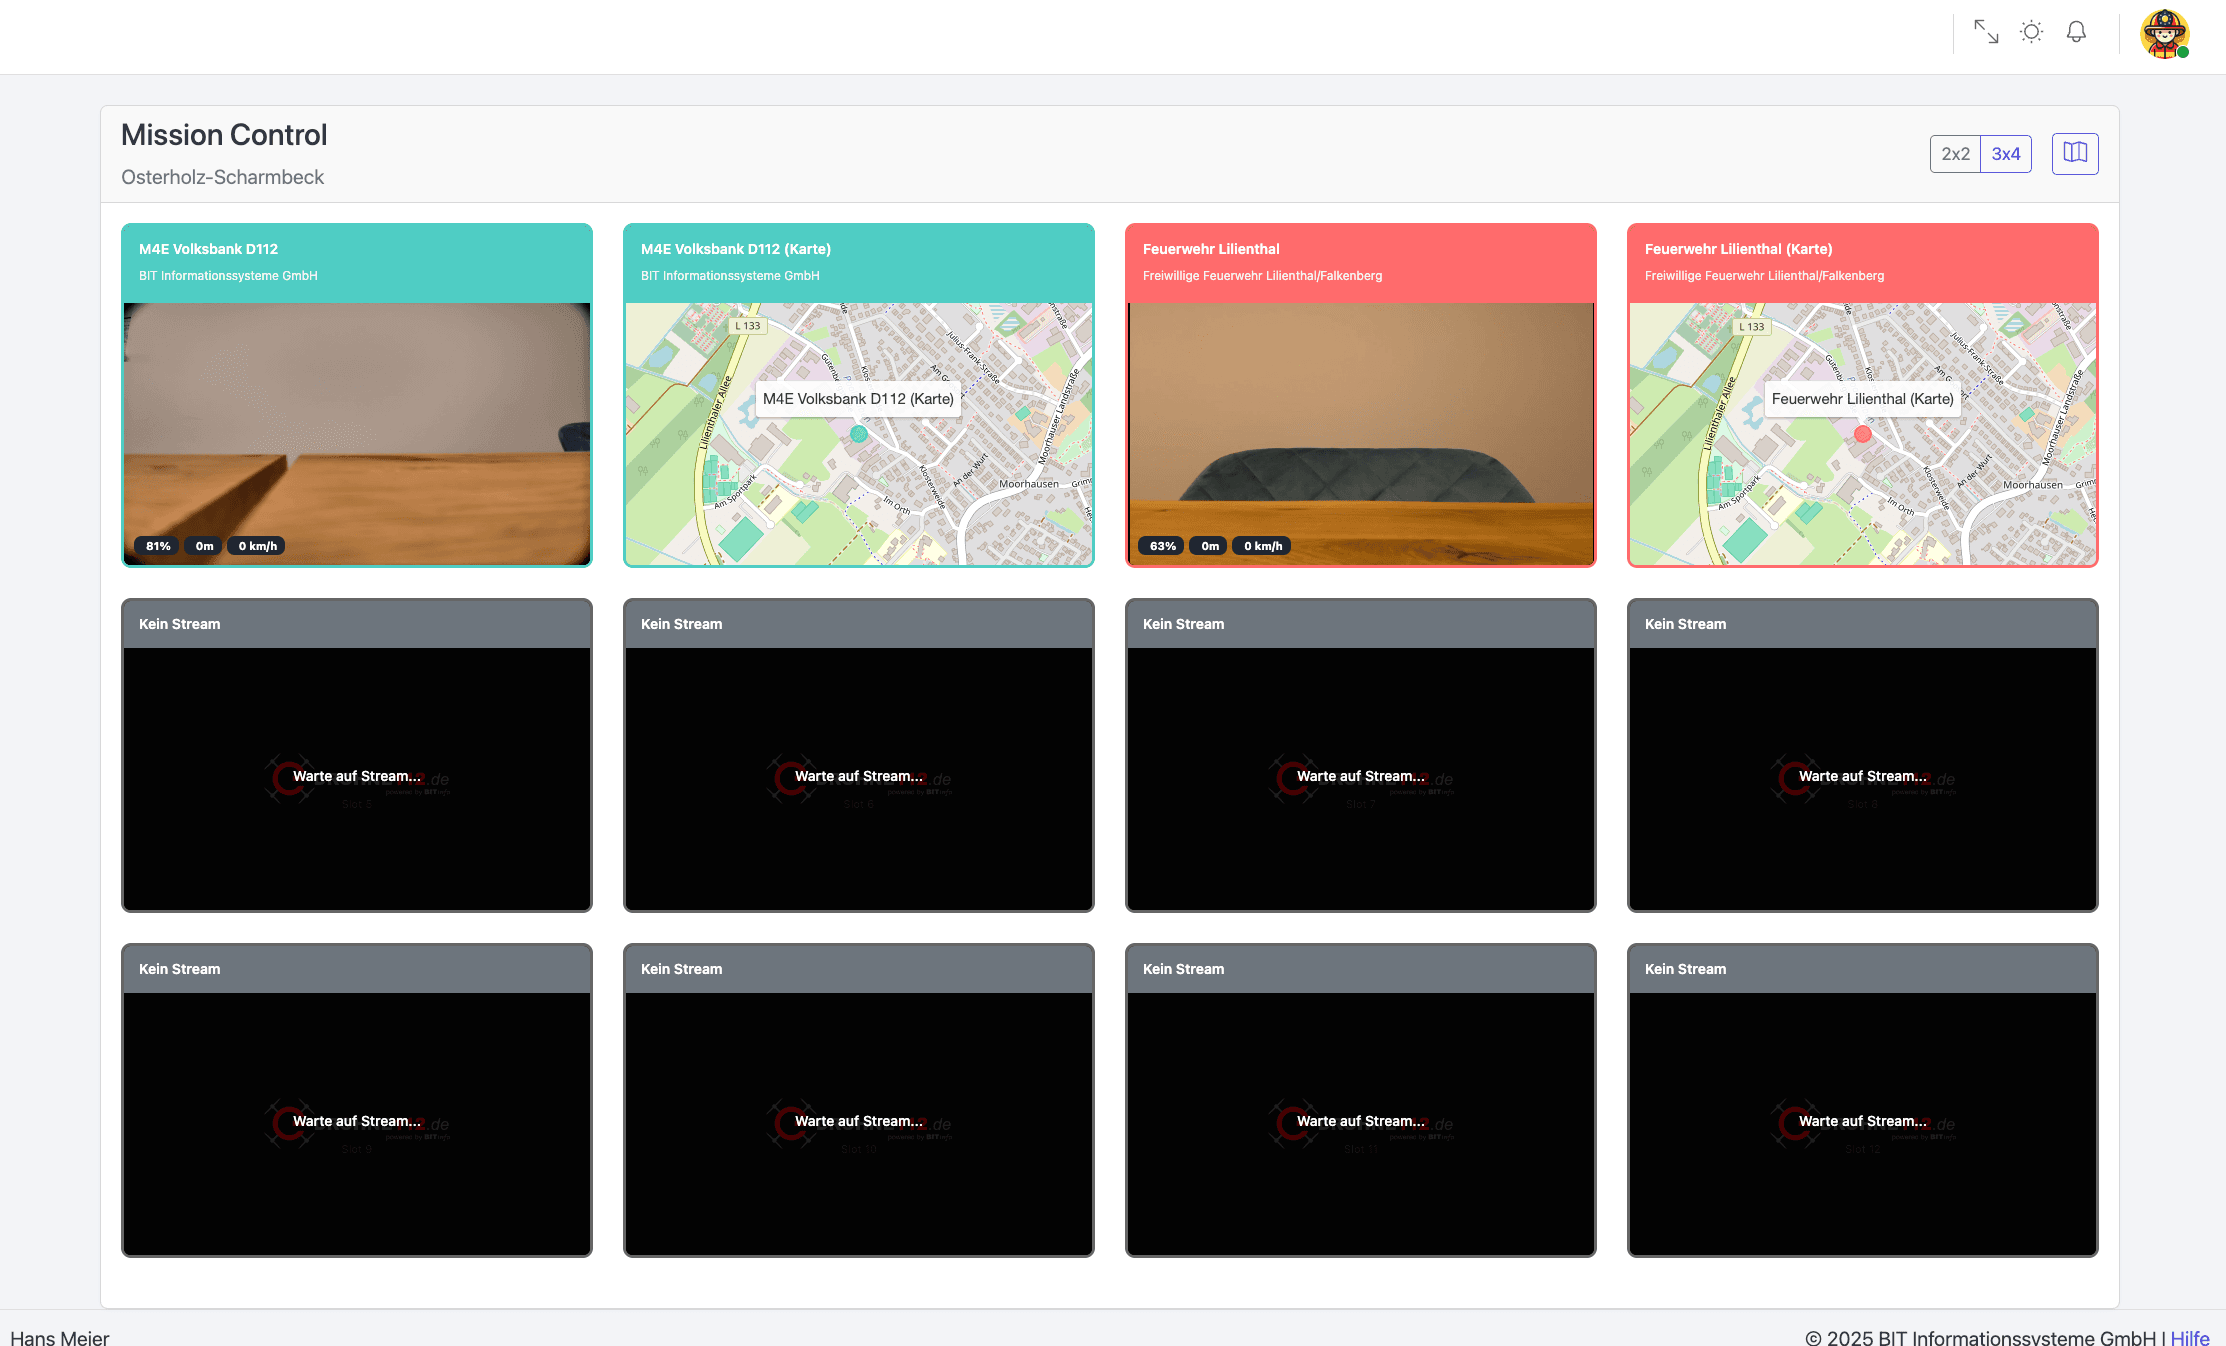Screen dimensions: 2226x1346
Task: Click the map popup labeled Feuerwehr Lilienthal (Karte)
Action: tap(1862, 398)
